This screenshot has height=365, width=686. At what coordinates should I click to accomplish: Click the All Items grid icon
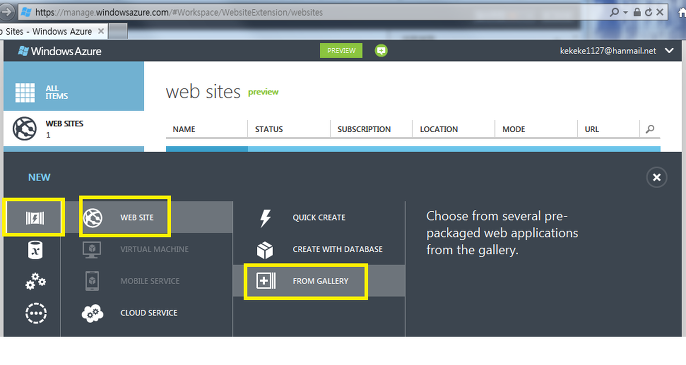point(25,92)
